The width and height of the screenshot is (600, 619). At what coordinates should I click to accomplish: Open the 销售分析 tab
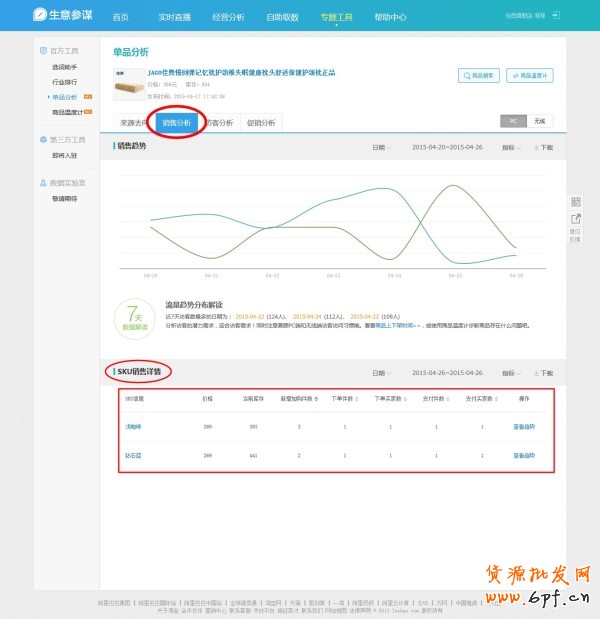(176, 123)
